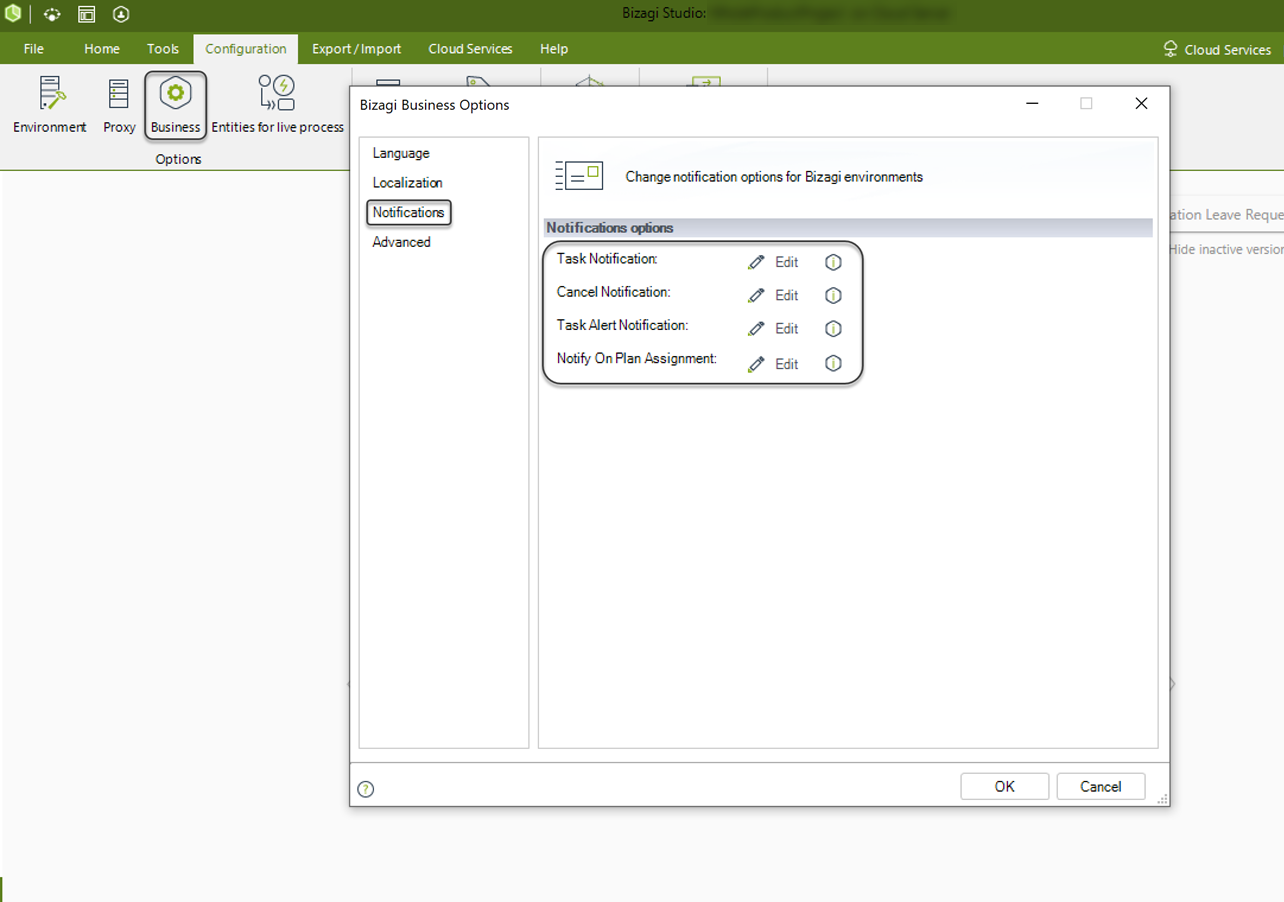Switch to the Tools ribbon tab

point(163,48)
